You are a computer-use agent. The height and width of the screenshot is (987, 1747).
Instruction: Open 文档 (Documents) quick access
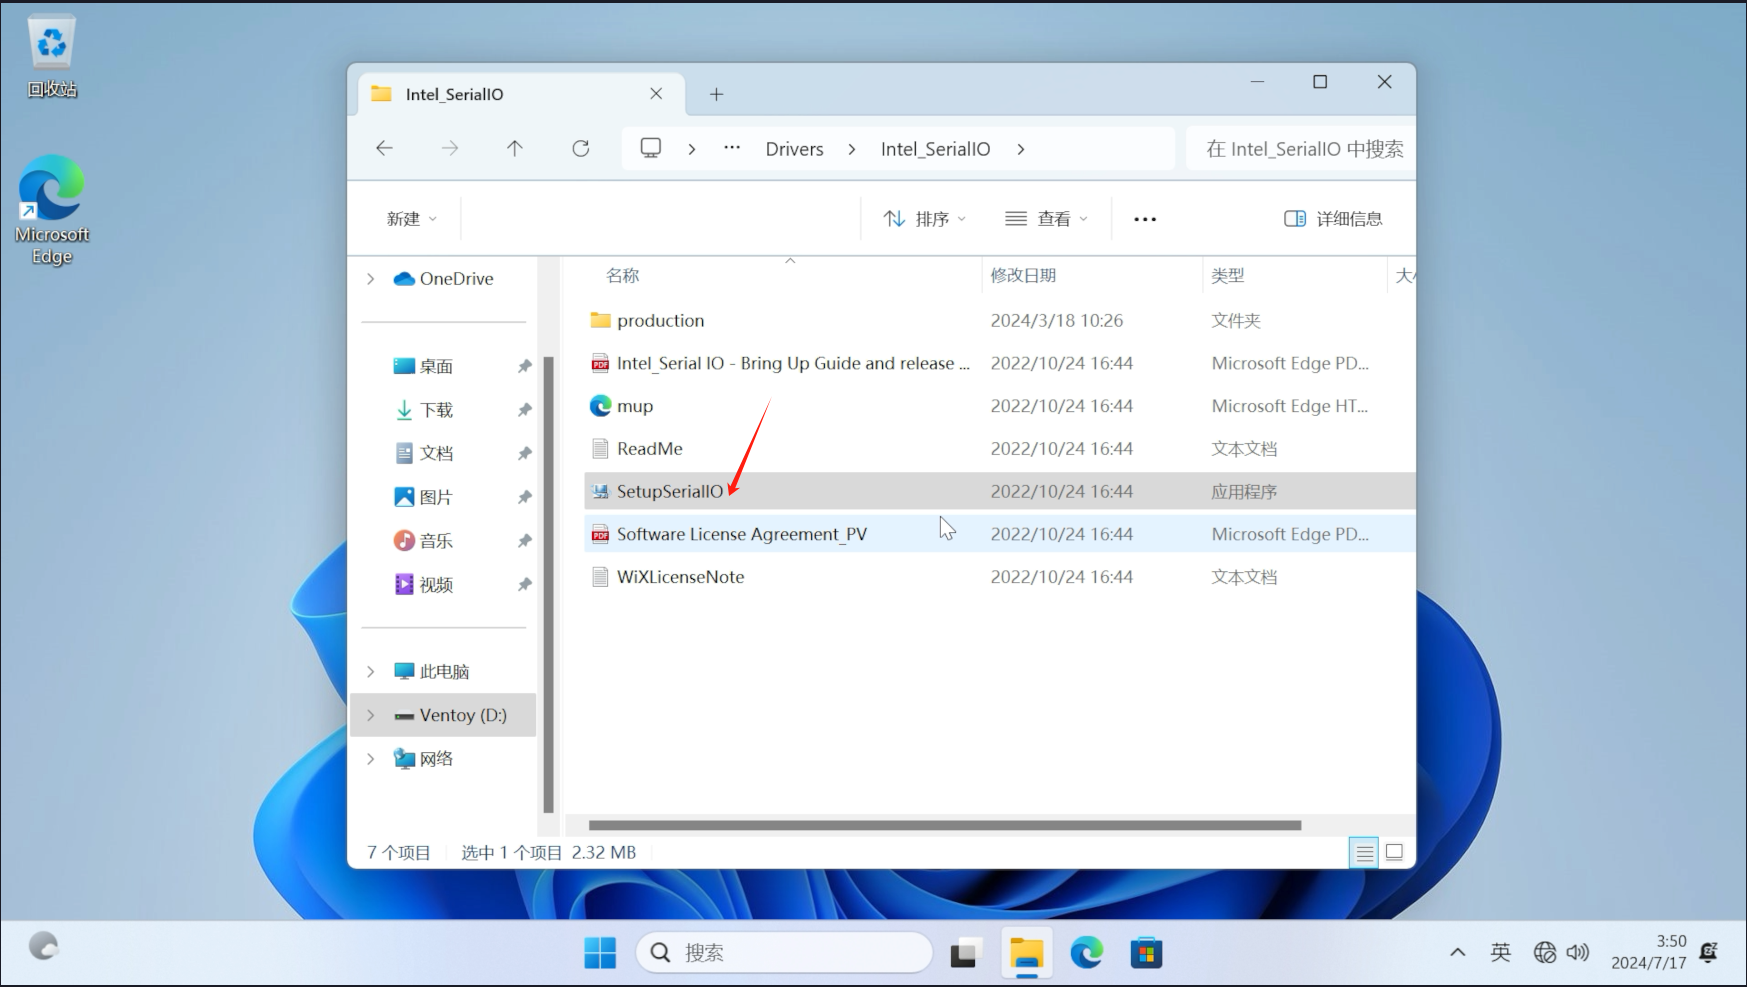(424, 454)
